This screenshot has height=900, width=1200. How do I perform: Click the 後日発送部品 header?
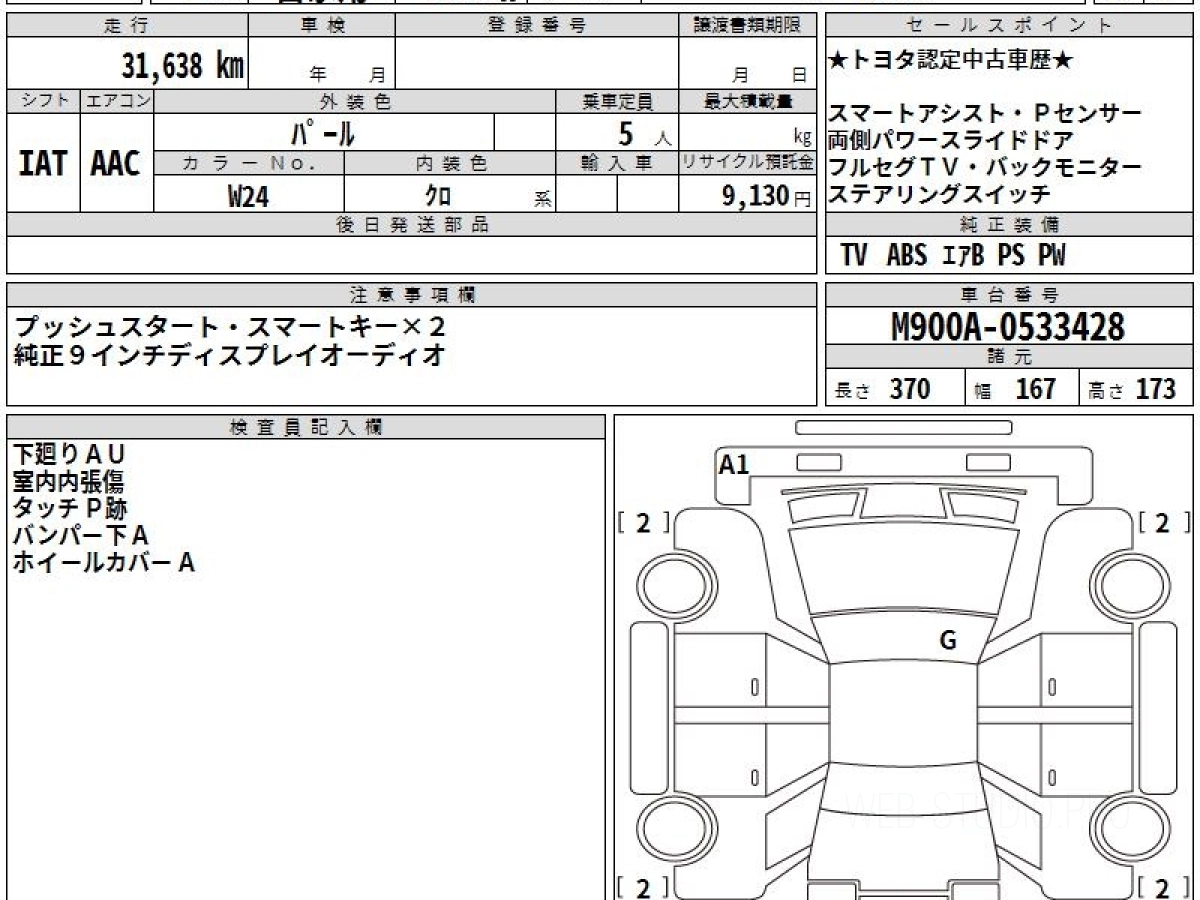tap(411, 225)
